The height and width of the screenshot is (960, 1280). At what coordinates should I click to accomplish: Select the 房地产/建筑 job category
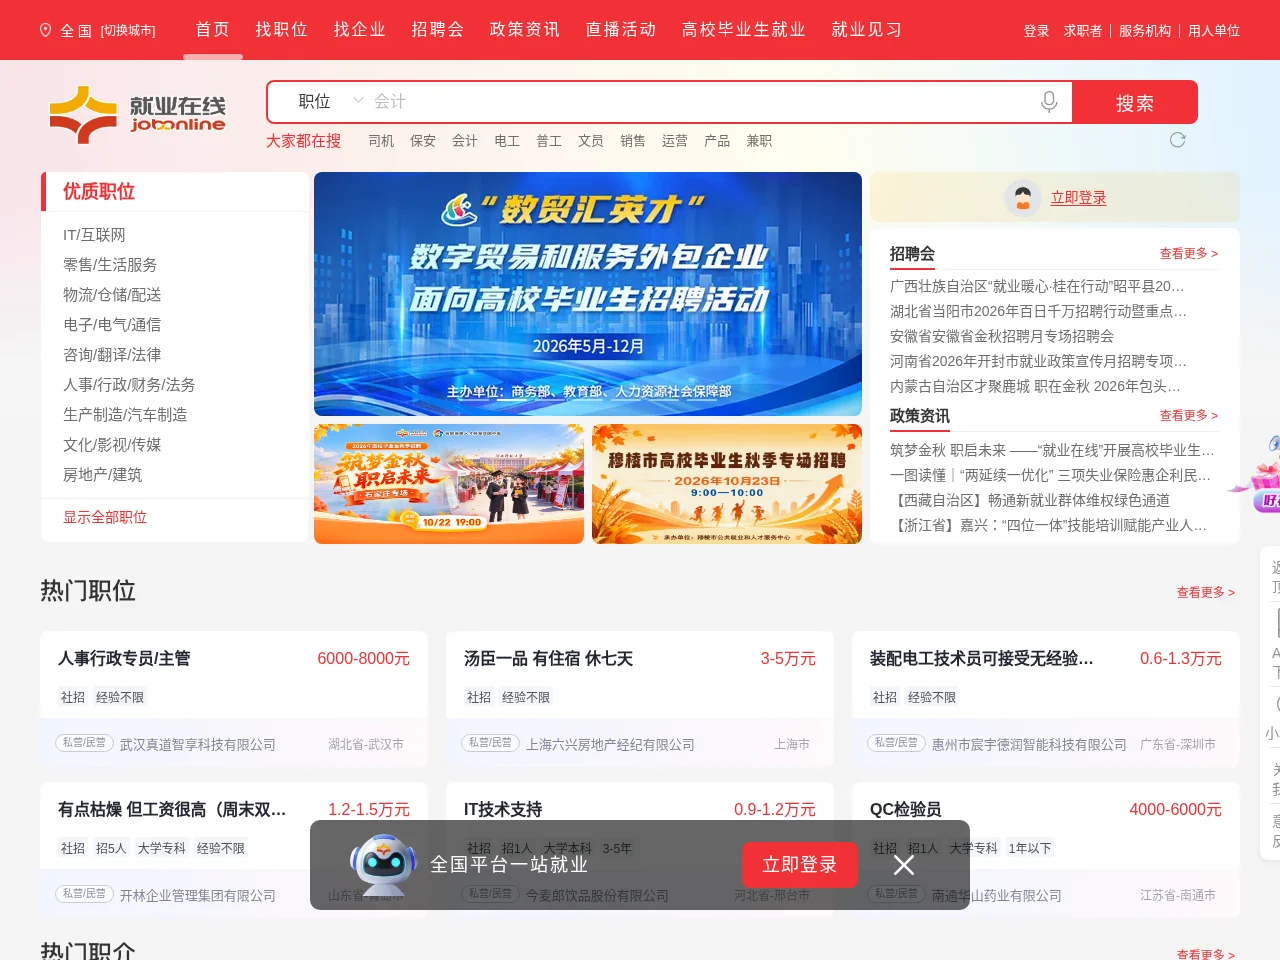(103, 475)
